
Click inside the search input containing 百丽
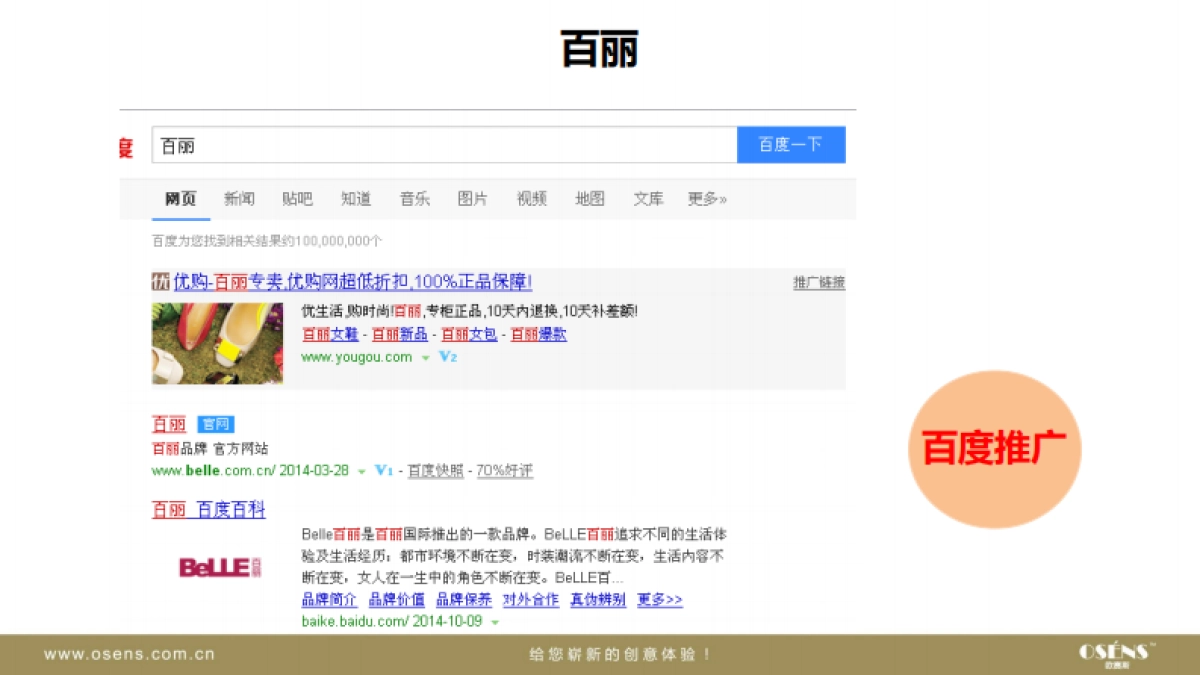(400, 144)
